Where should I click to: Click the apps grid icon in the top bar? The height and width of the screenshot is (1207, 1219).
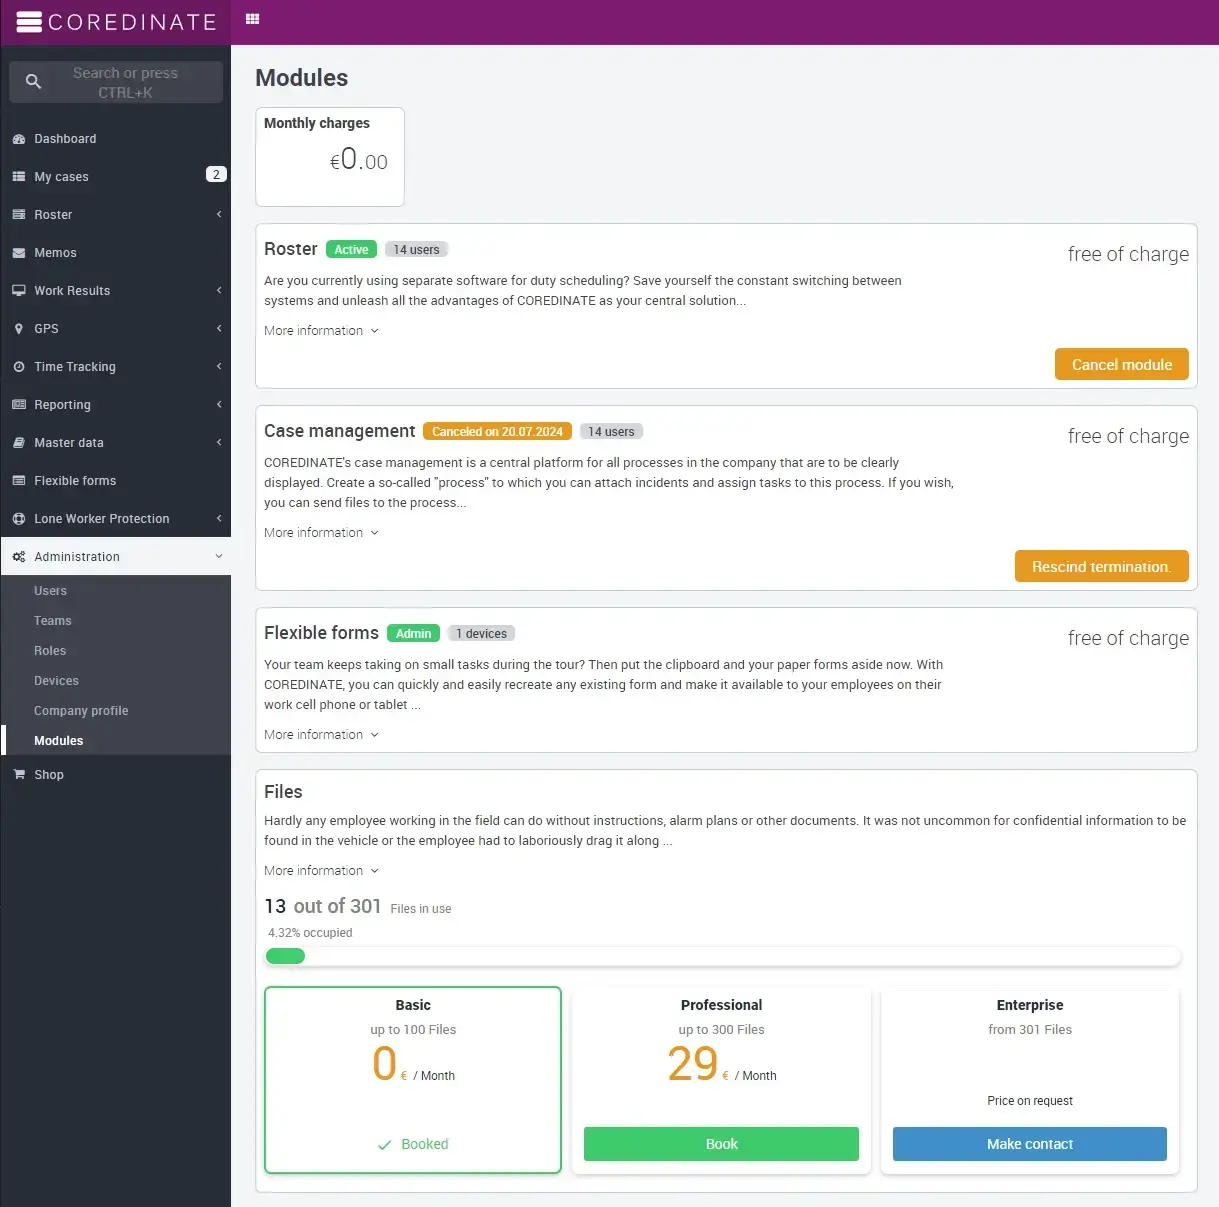click(x=250, y=21)
